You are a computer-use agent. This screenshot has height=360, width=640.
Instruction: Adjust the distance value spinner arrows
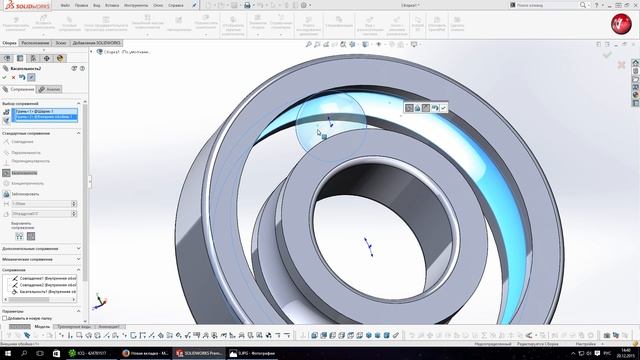74,203
